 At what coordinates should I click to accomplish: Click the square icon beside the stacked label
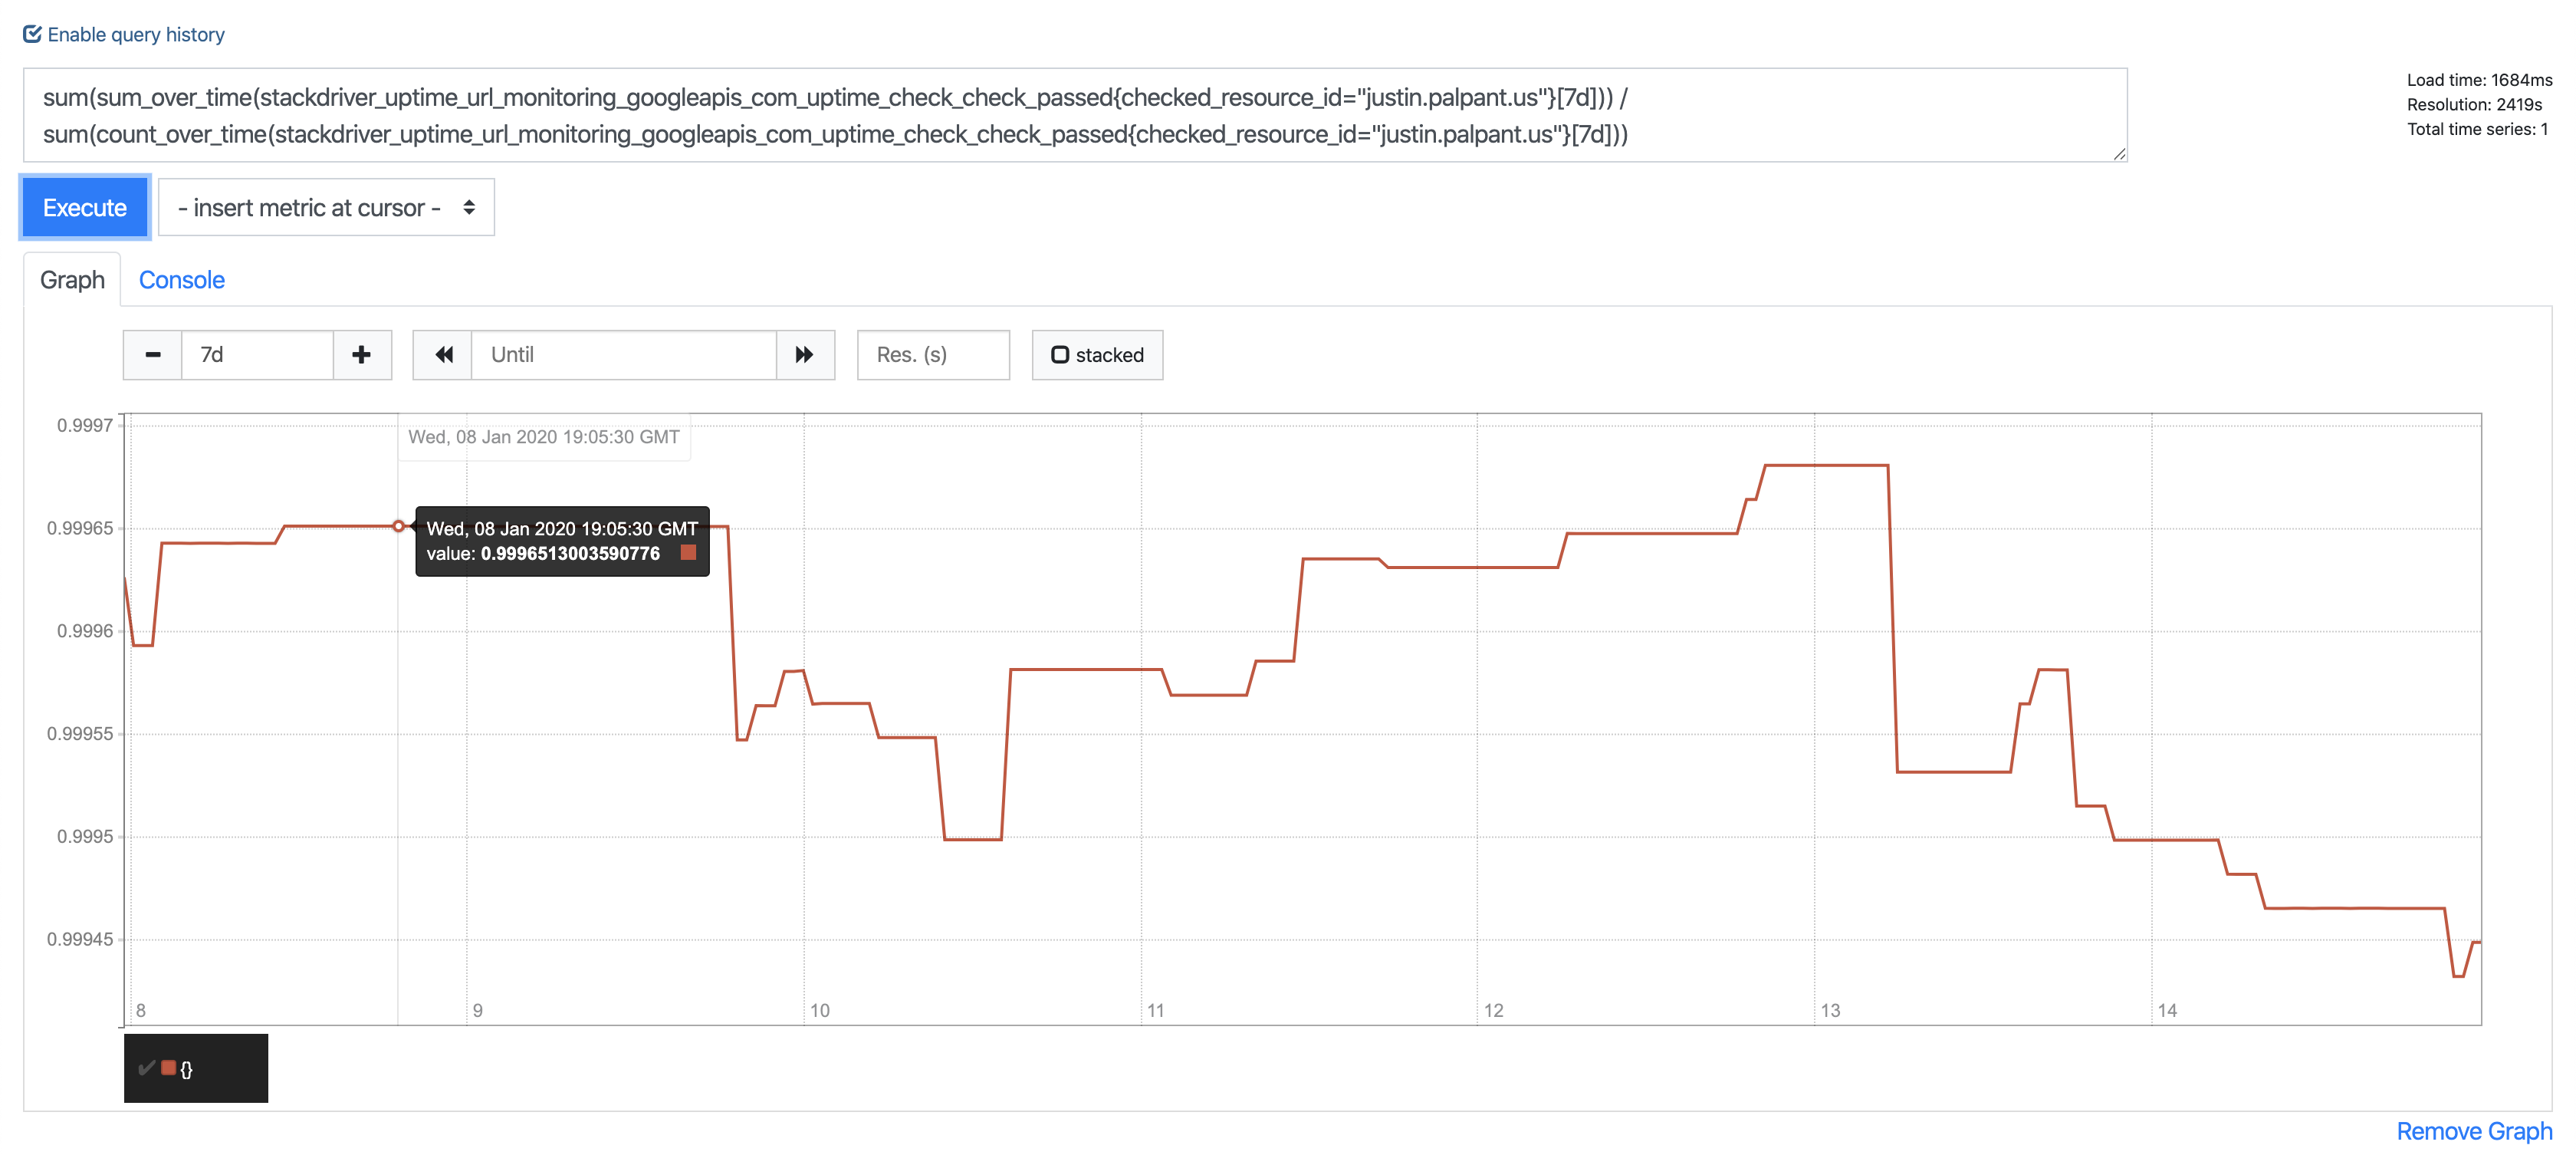(x=1061, y=354)
